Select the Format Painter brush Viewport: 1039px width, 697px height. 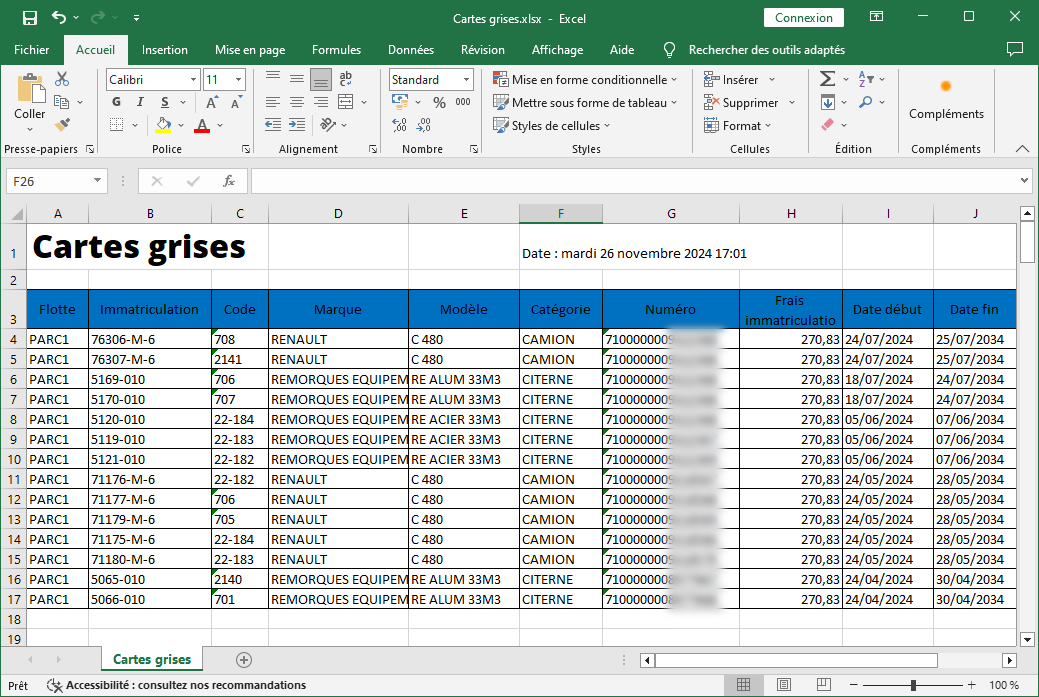pos(62,125)
